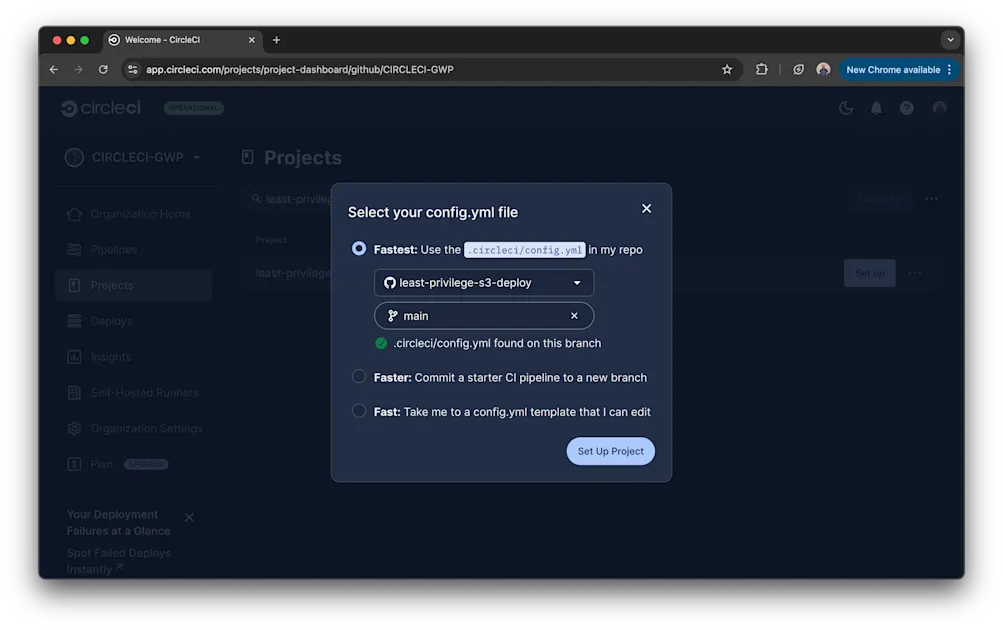Click the browser address bar
The height and width of the screenshot is (630, 1003).
(x=400, y=69)
